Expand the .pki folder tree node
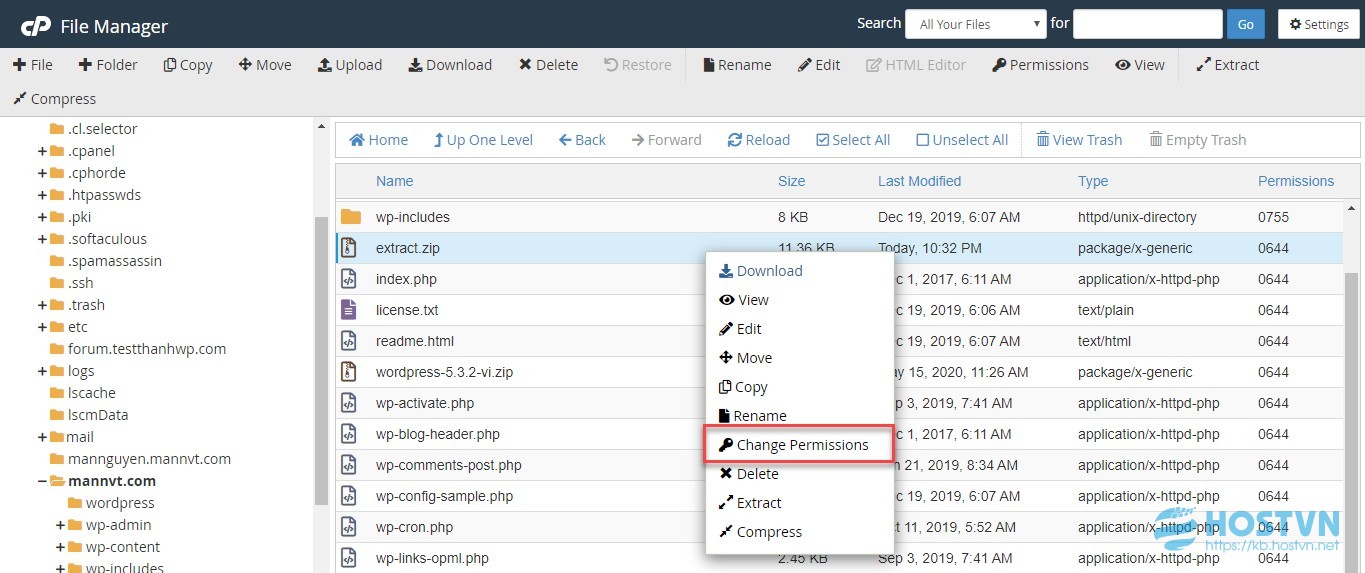1365x573 pixels. (x=42, y=217)
